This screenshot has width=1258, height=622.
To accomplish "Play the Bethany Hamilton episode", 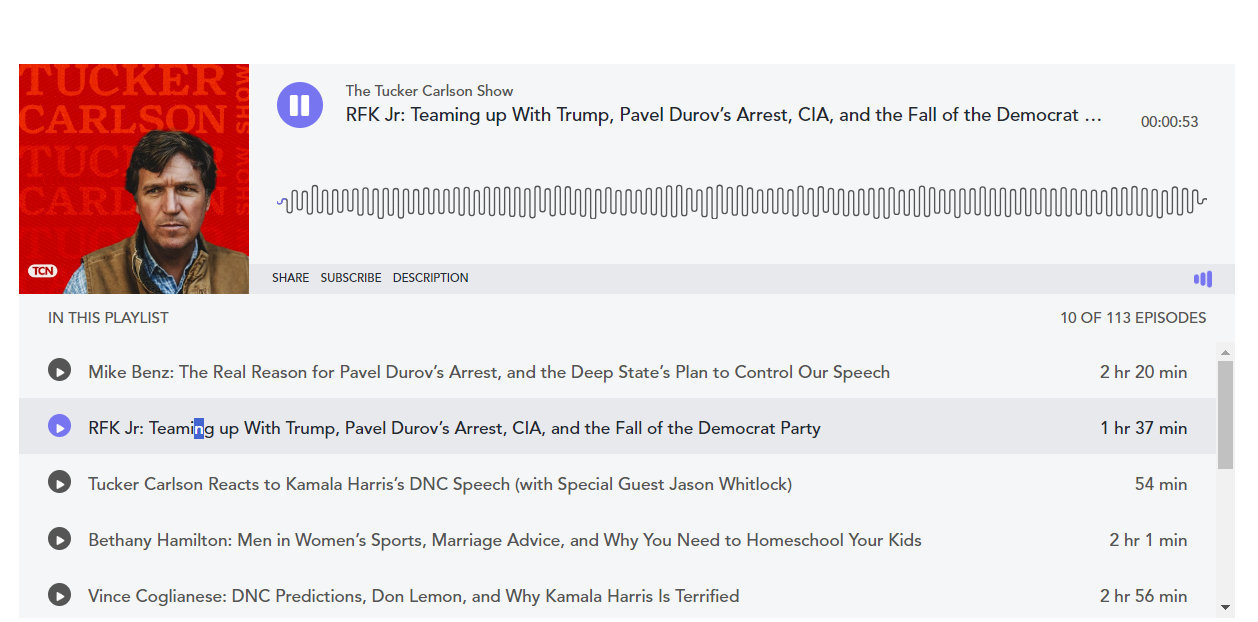I will [x=60, y=539].
